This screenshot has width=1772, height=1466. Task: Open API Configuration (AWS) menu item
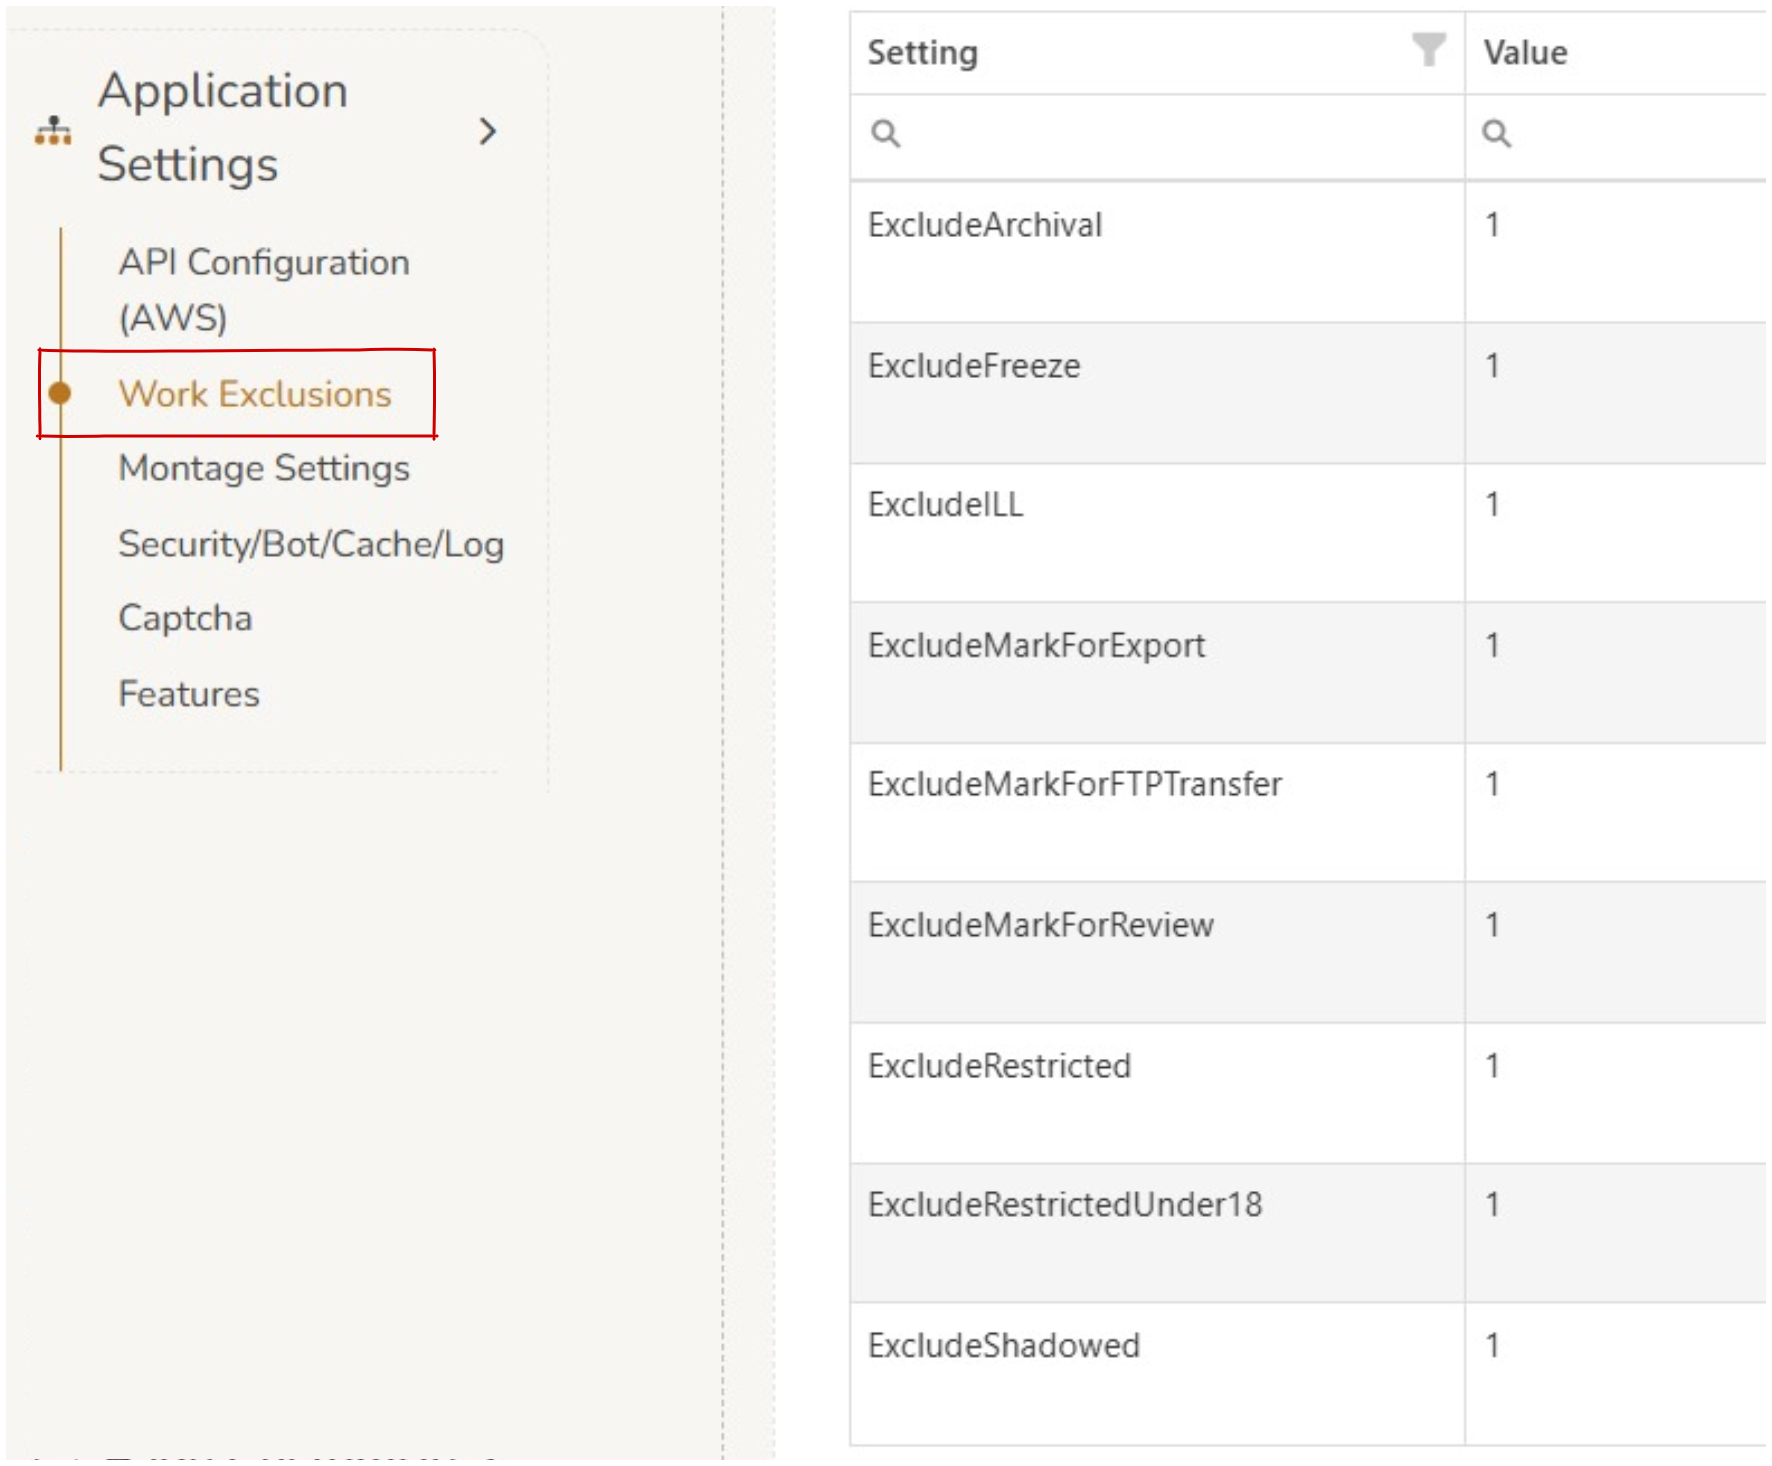[263, 289]
